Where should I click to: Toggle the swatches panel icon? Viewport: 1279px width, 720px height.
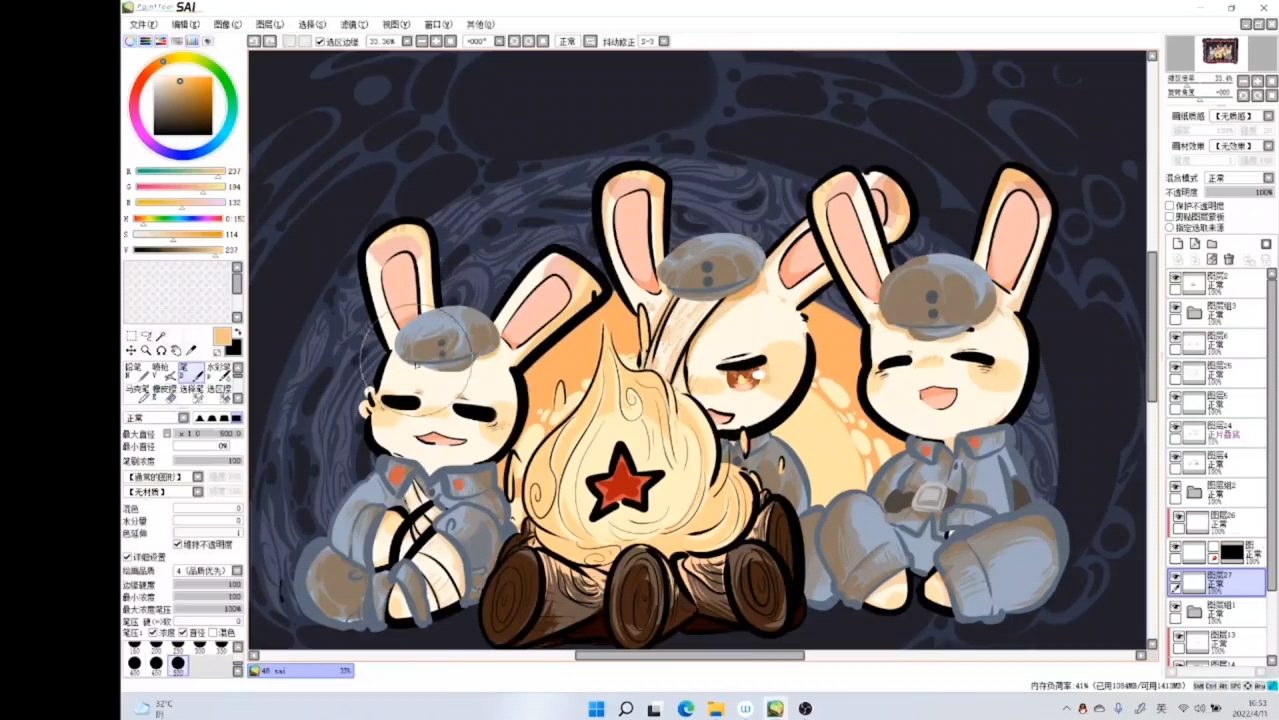coord(192,41)
